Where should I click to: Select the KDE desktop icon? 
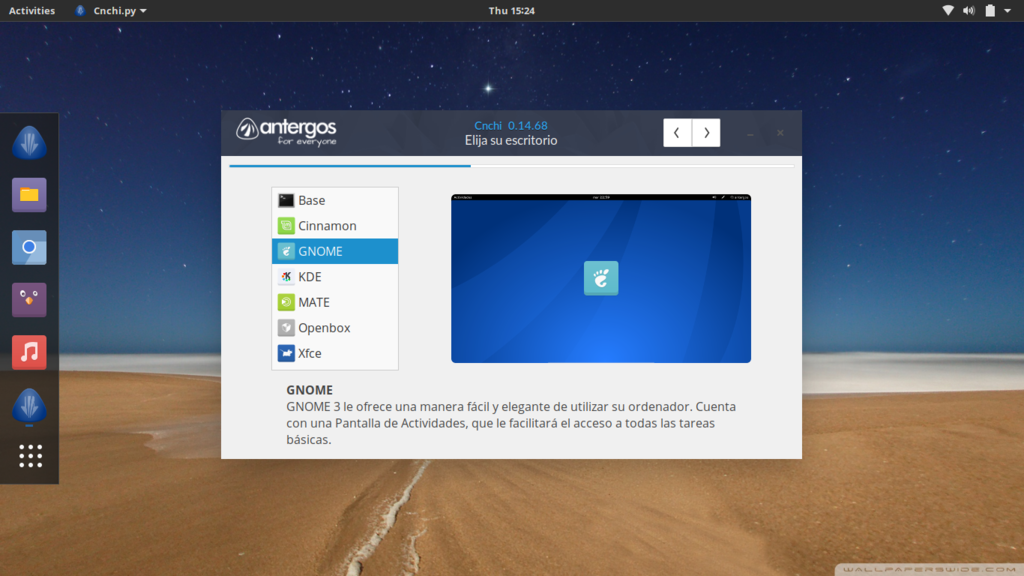pos(286,277)
